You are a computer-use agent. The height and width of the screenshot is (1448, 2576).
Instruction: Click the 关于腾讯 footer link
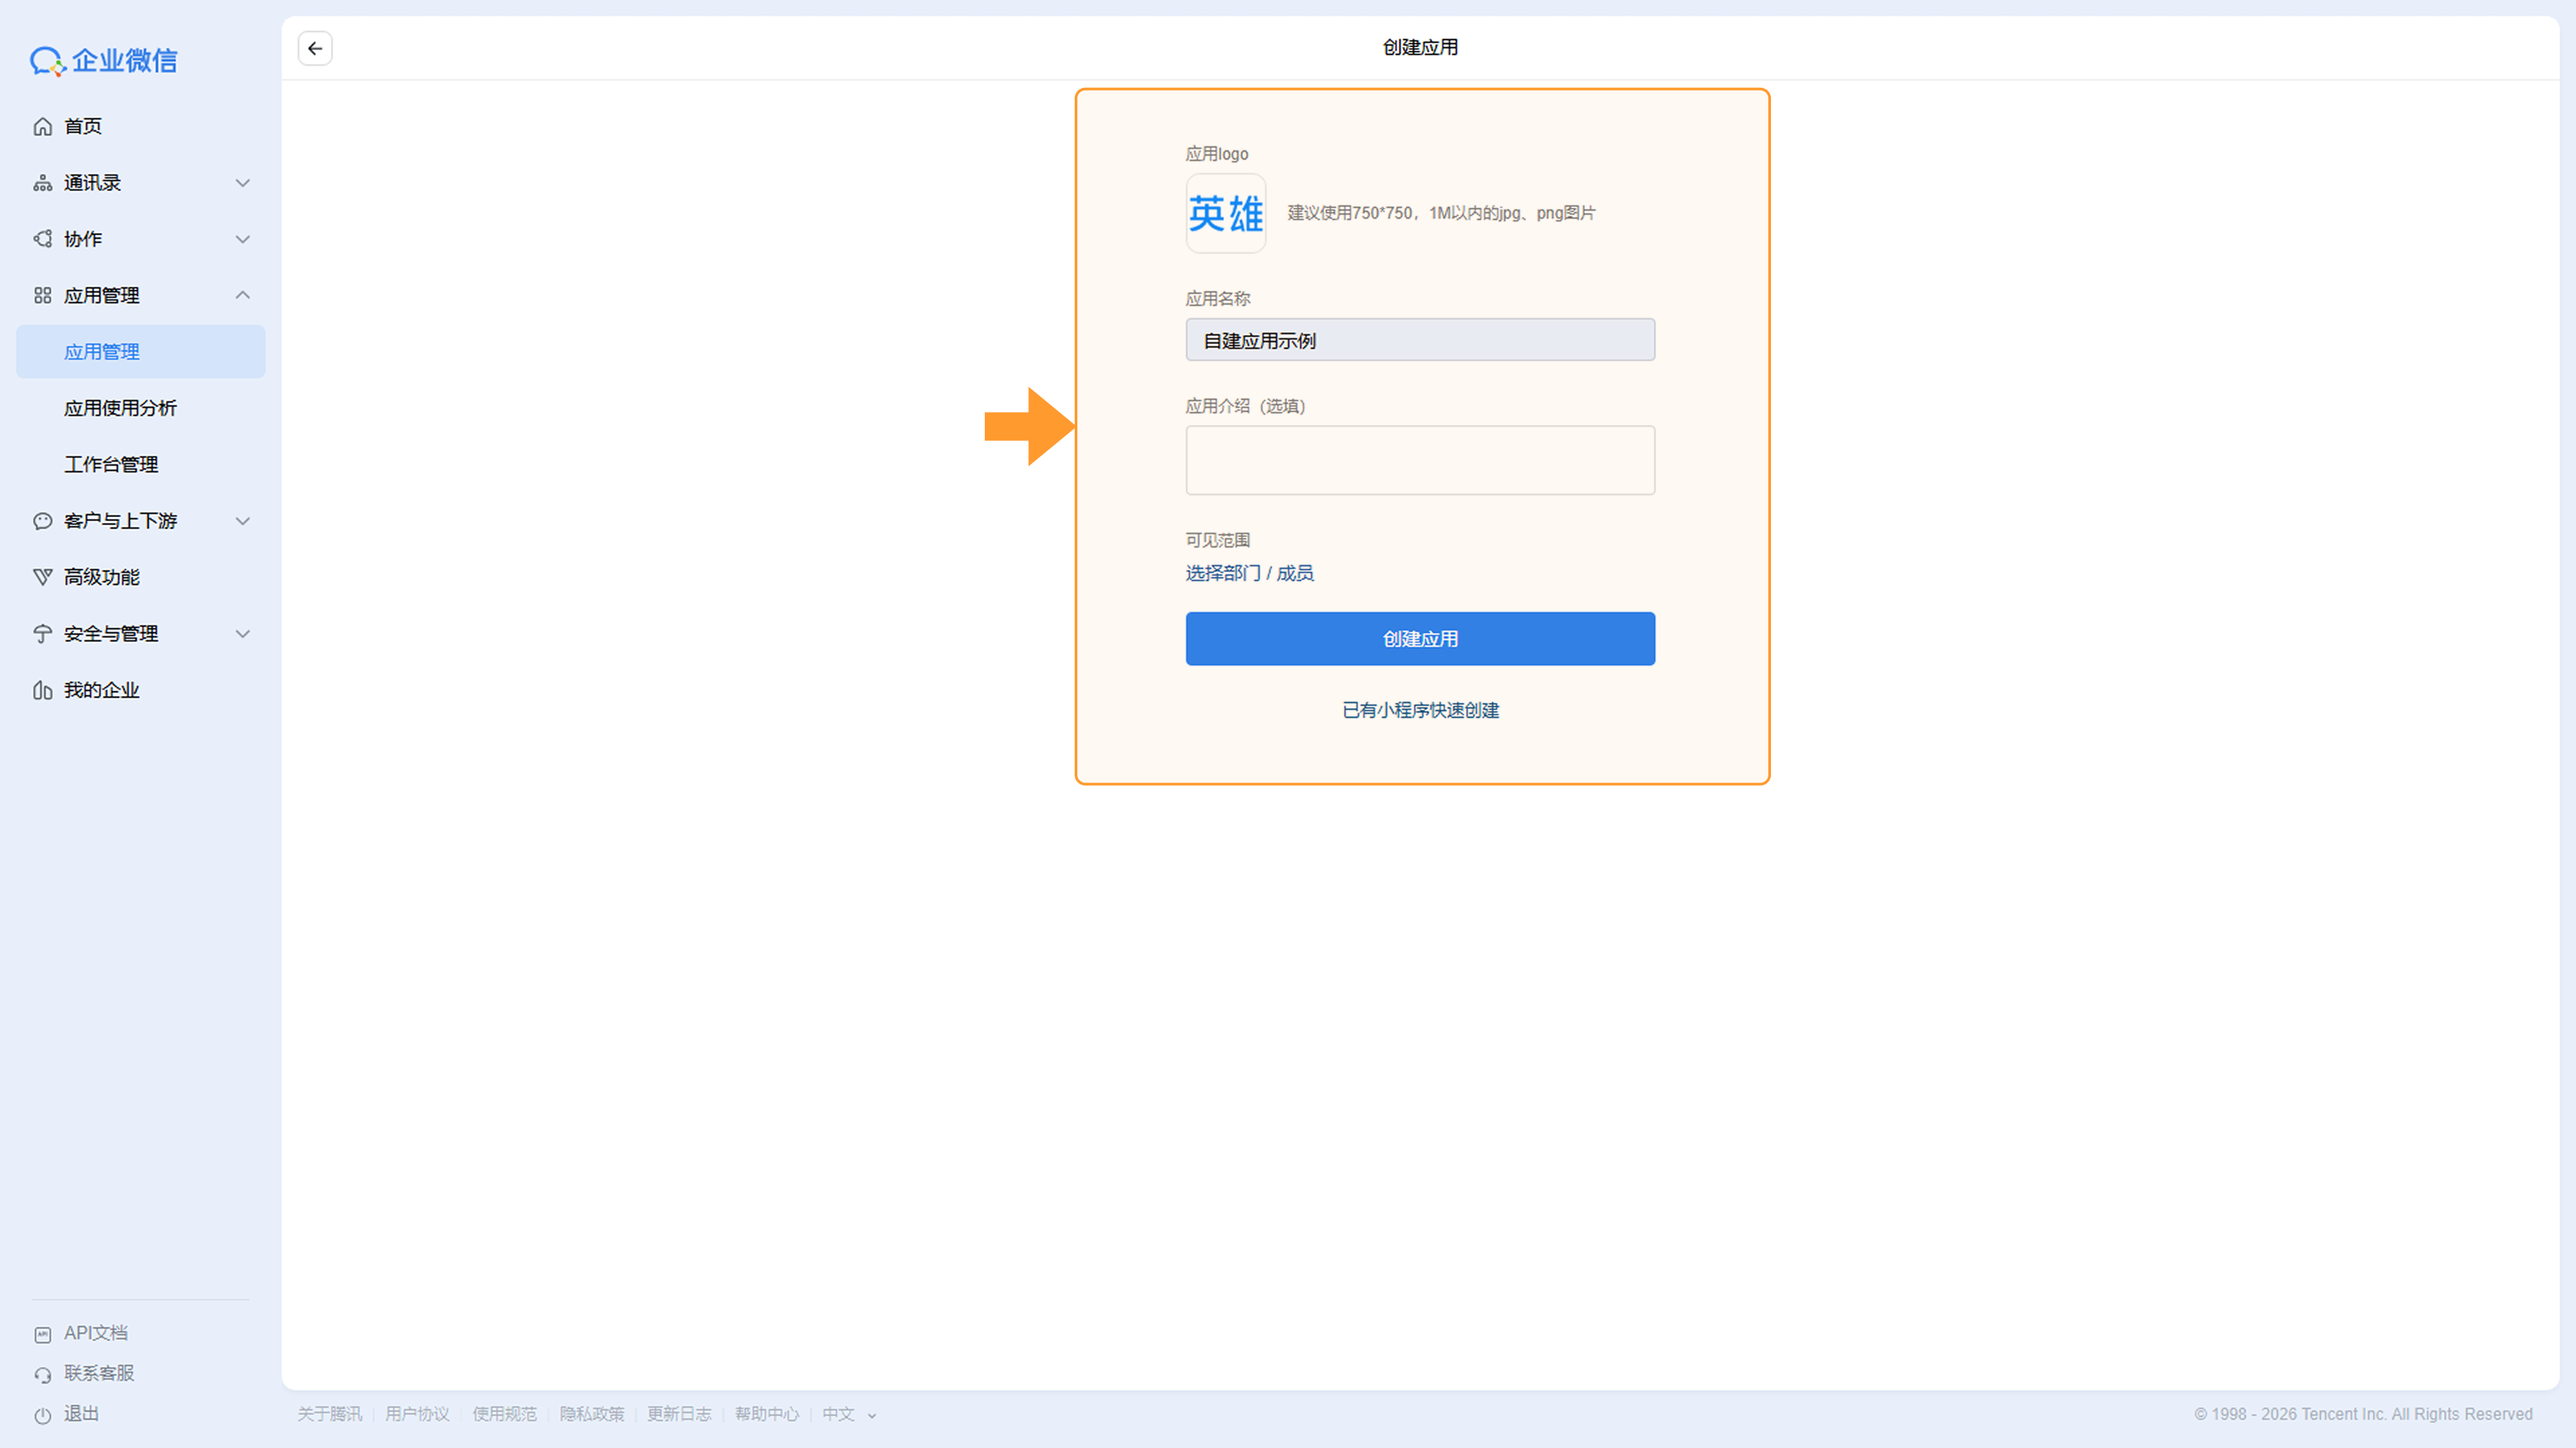point(329,1414)
